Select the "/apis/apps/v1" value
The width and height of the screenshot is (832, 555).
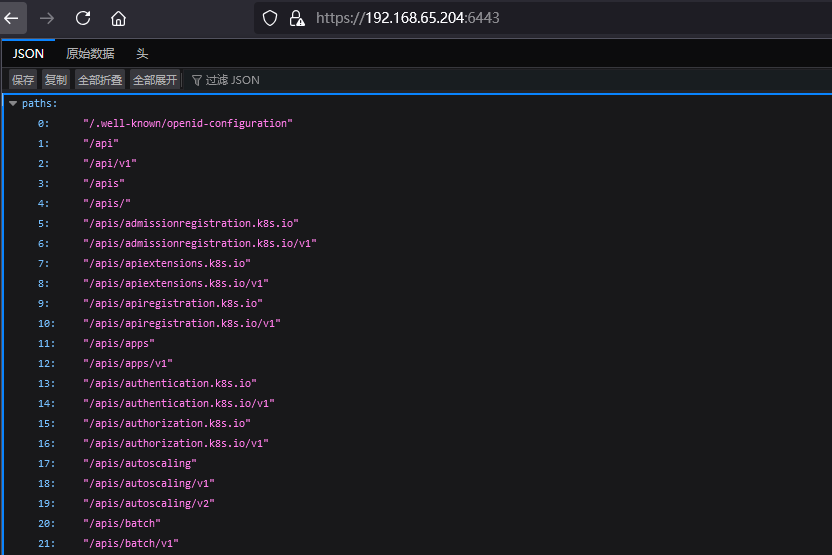tap(128, 363)
